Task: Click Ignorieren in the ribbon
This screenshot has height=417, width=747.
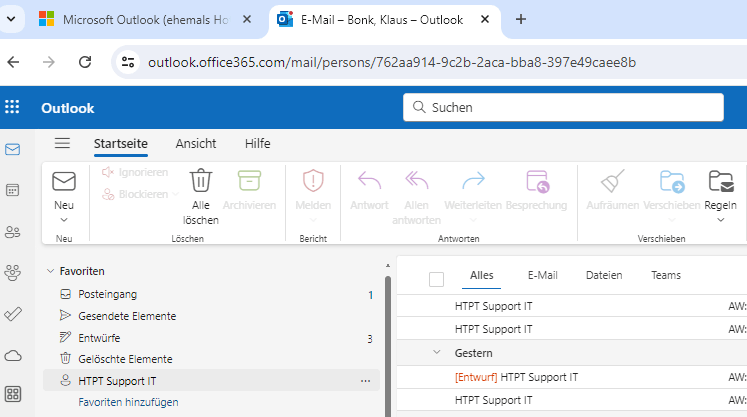Action: (135, 172)
